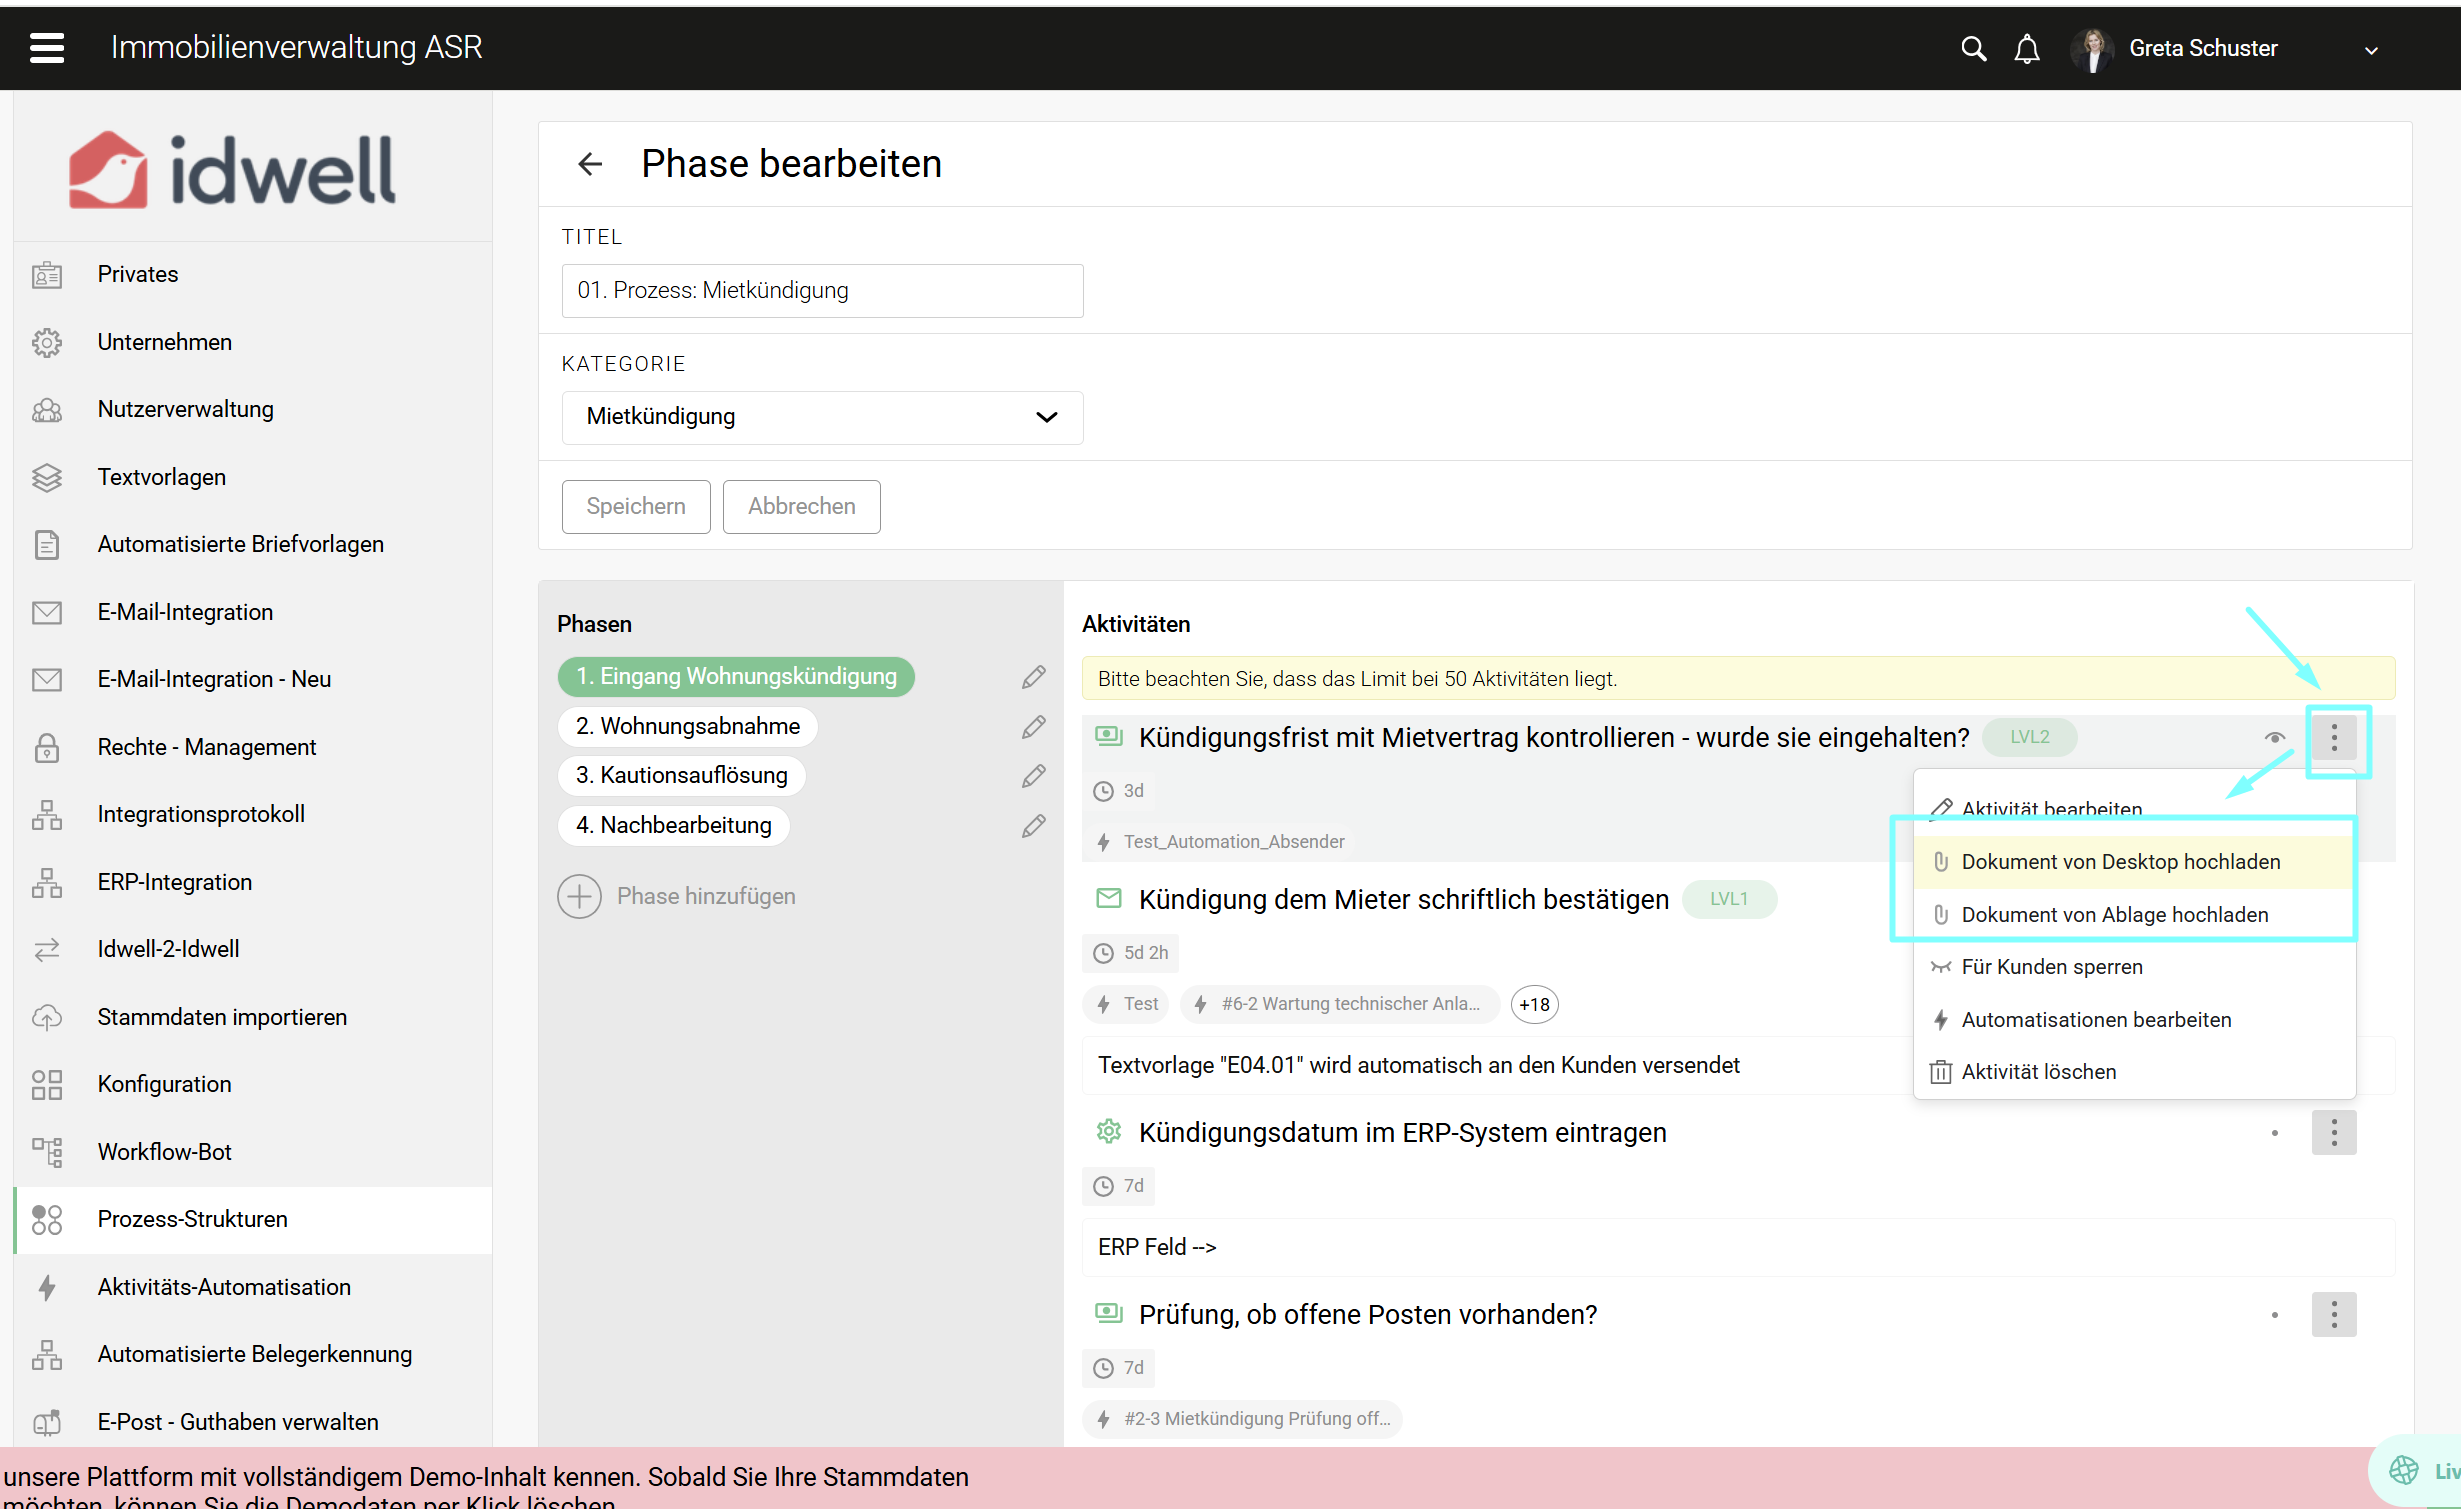Image resolution: width=2461 pixels, height=1509 pixels.
Task: Choose Aktivität löschen in context menu
Action: pos(2038,1072)
